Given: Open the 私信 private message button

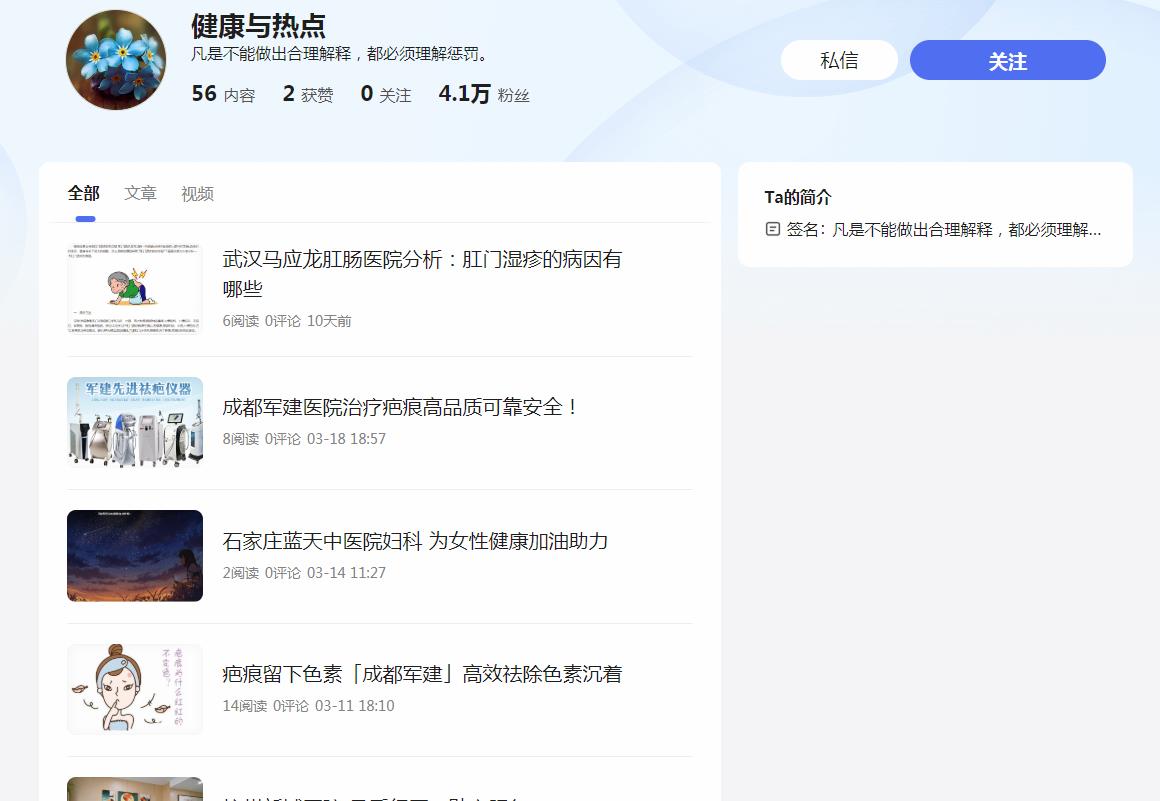Looking at the screenshot, I should [839, 60].
